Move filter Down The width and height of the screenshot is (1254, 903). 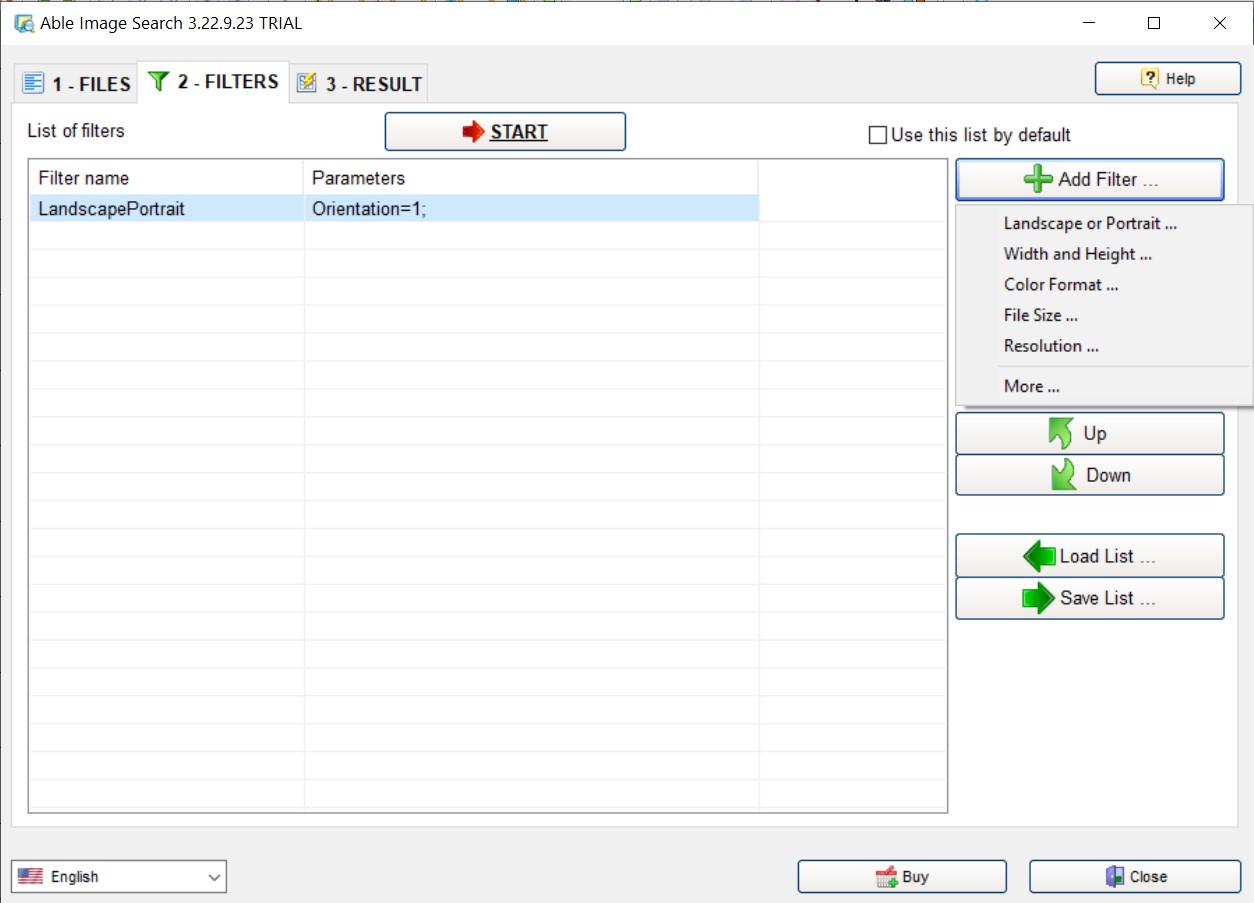[1090, 475]
